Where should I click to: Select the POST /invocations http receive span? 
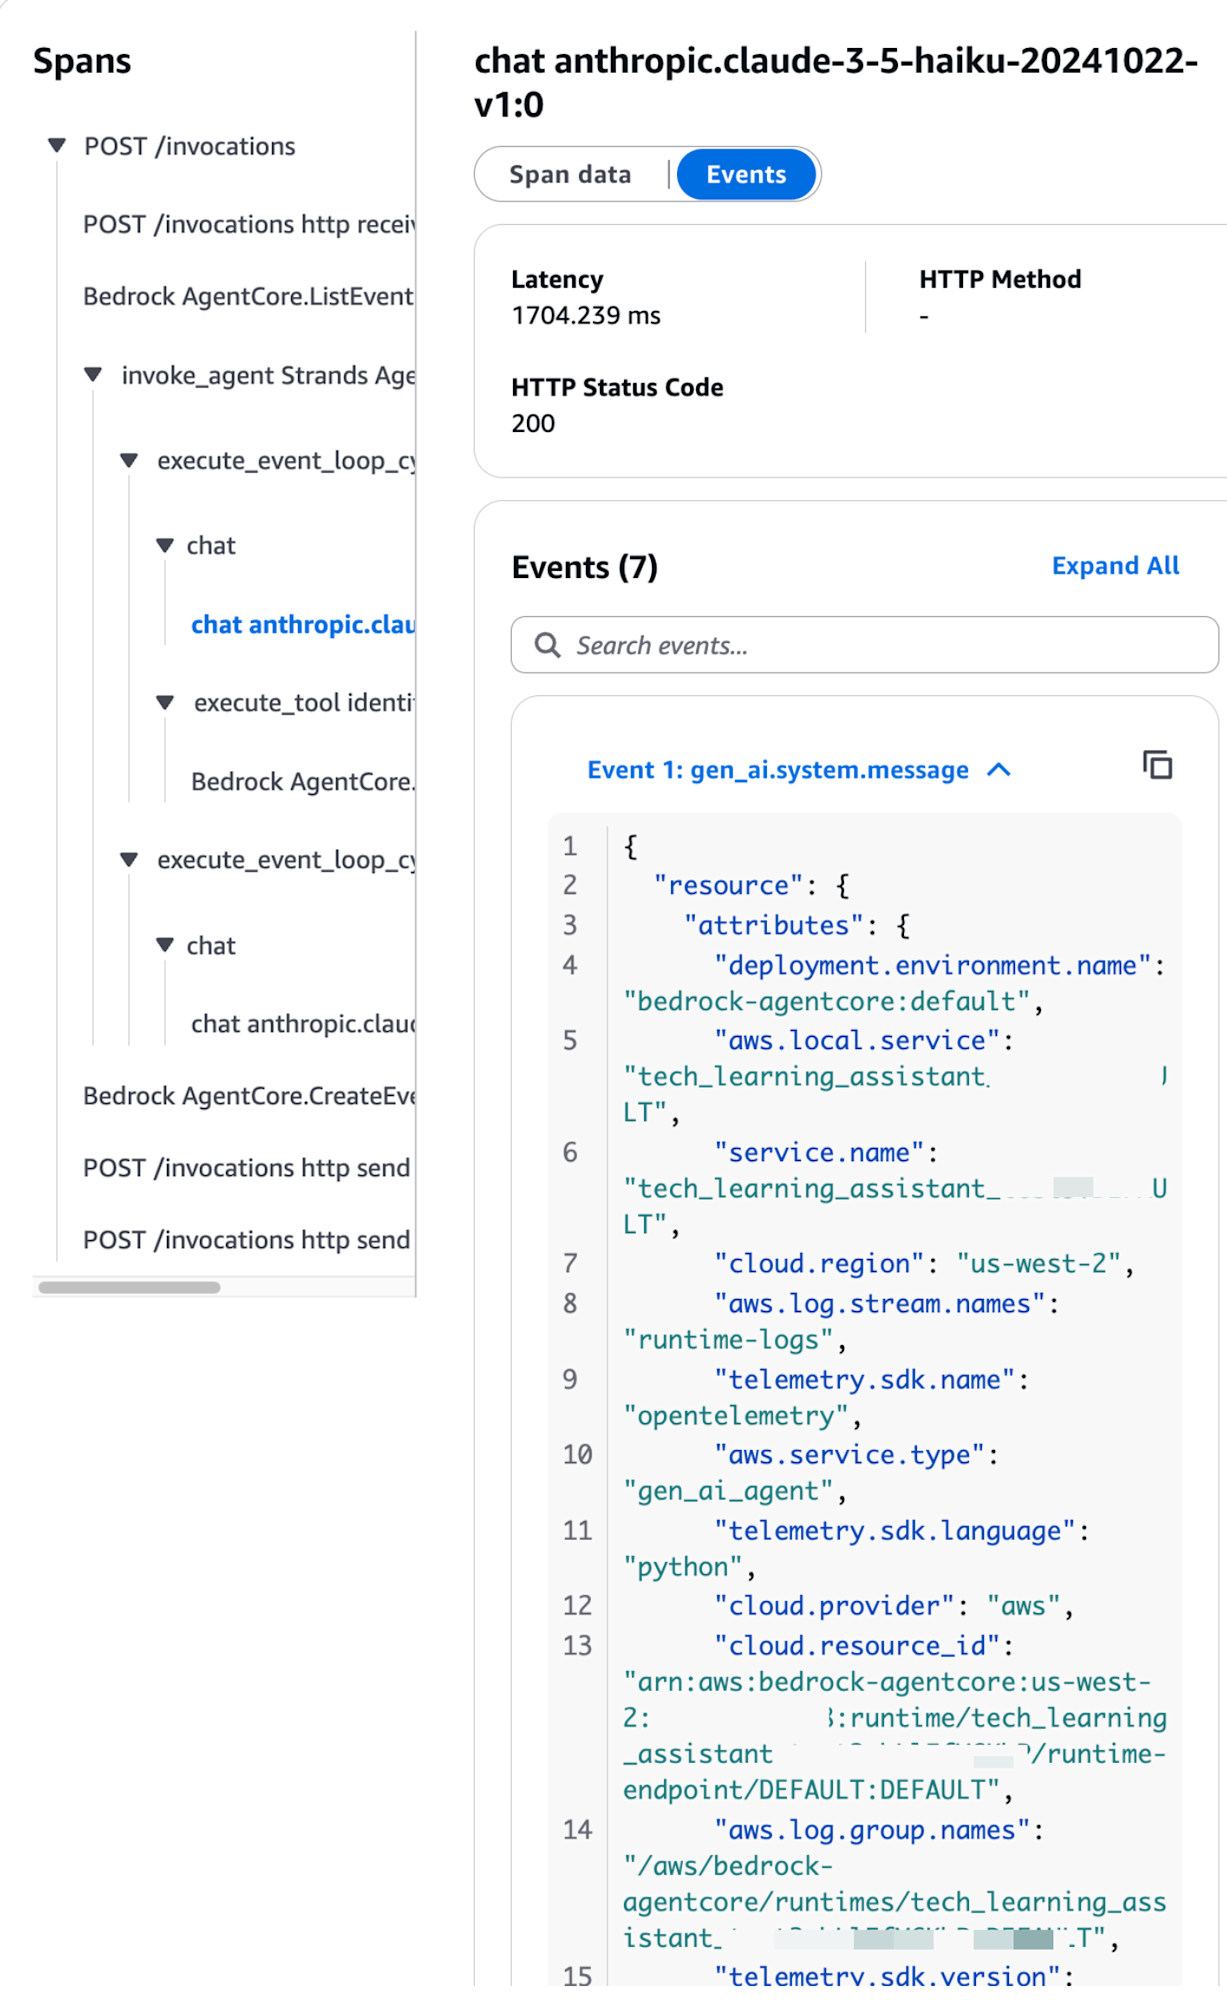(248, 225)
